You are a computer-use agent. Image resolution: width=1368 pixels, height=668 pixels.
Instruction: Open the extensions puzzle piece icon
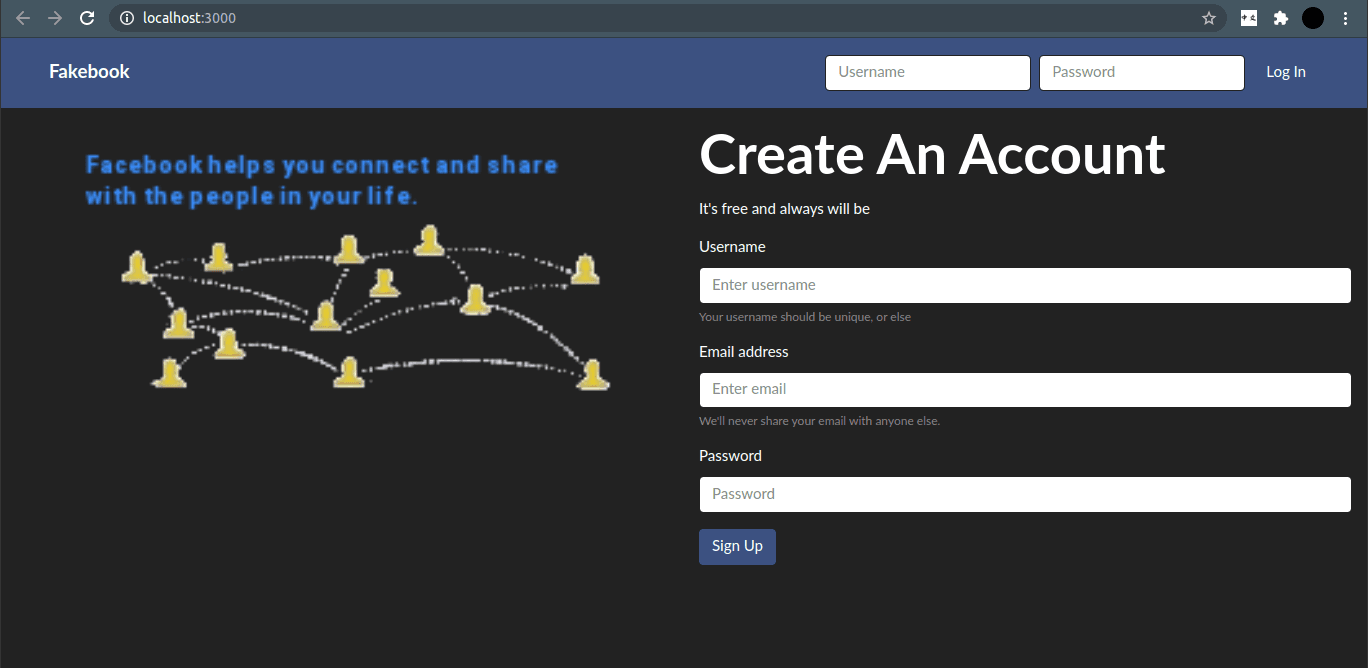1281,18
